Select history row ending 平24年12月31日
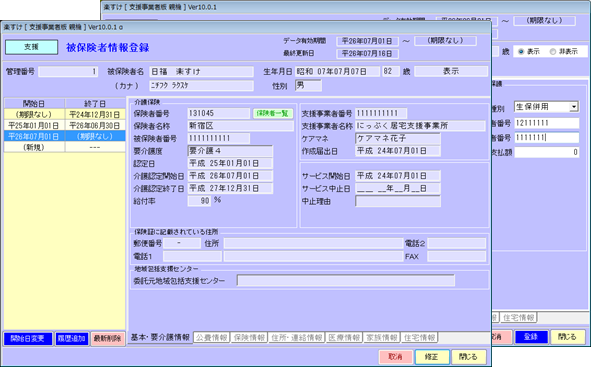The height and width of the screenshot is (367, 591). (x=64, y=114)
